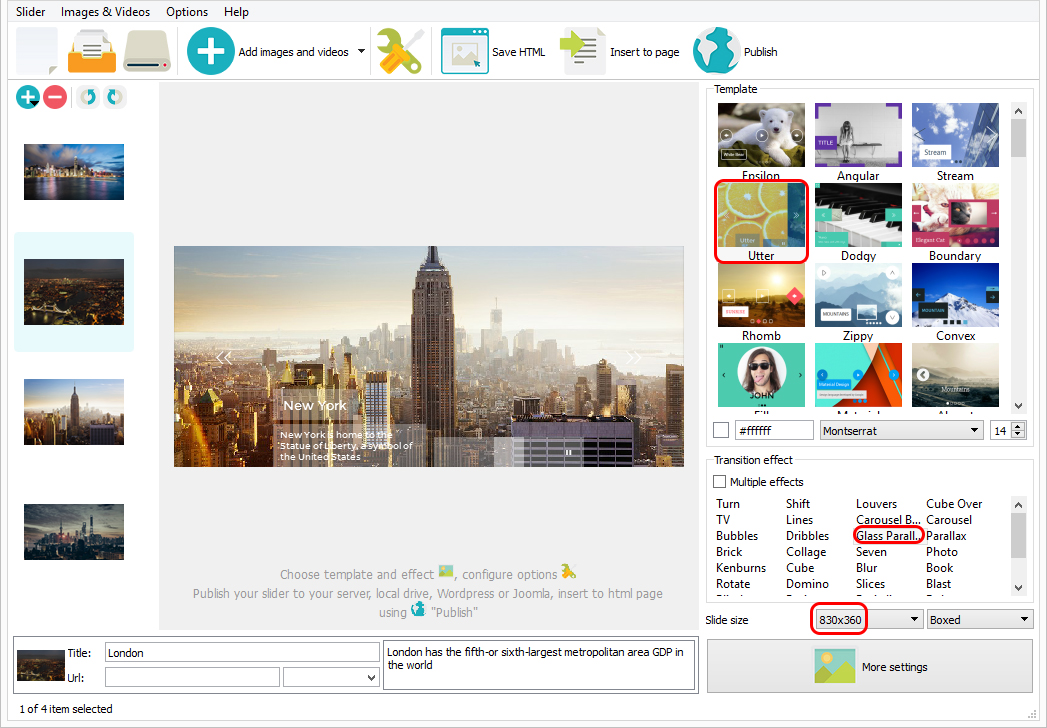The image size is (1047, 728).
Task: Click the Add images and videos plus icon
Action: point(210,51)
